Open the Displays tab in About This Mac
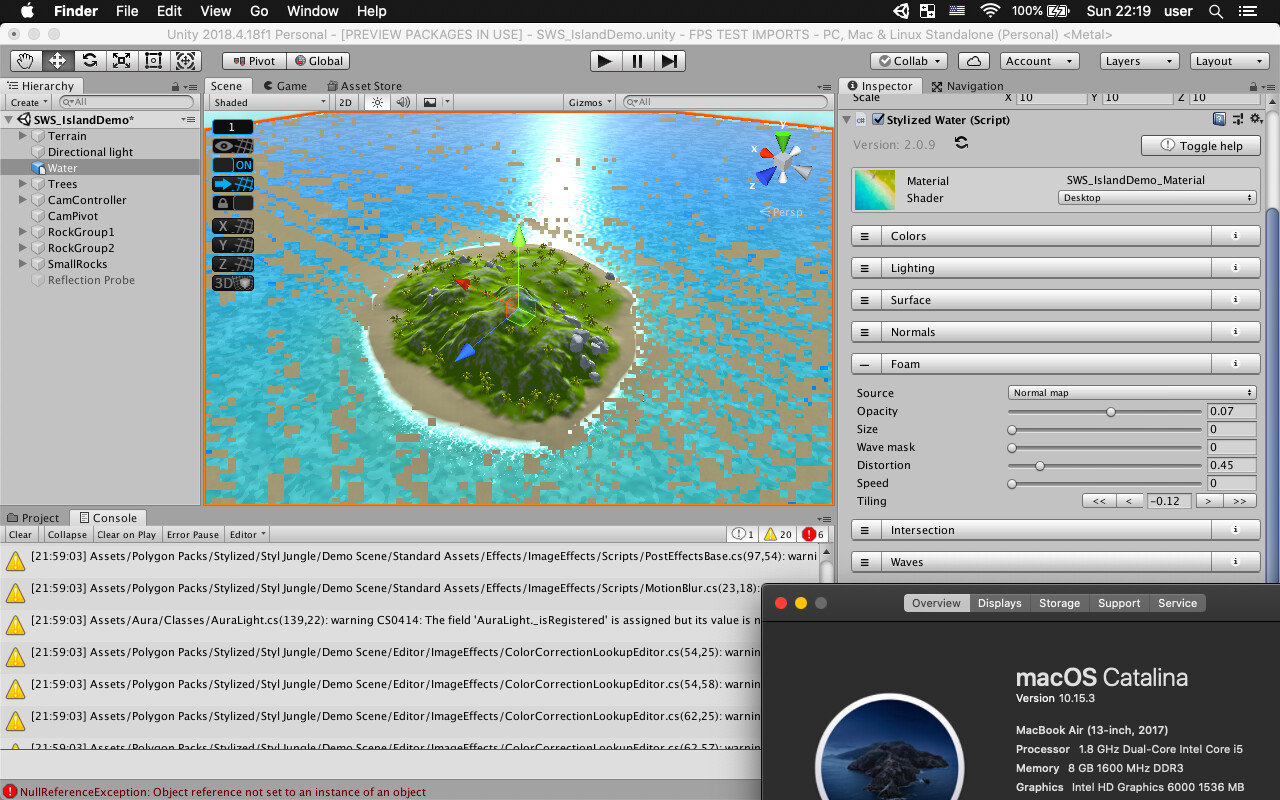Image resolution: width=1280 pixels, height=800 pixels. [999, 603]
